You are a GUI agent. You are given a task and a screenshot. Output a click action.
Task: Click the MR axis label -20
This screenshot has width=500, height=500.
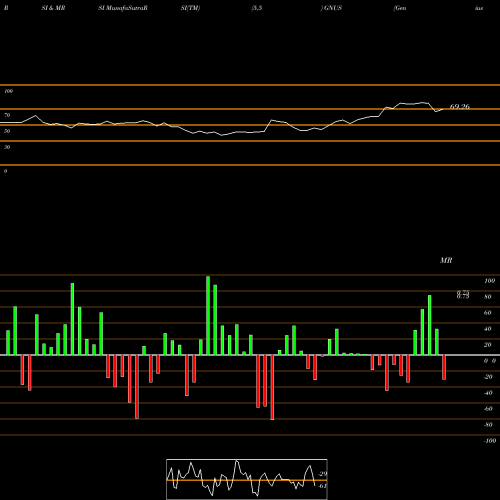tap(488, 377)
